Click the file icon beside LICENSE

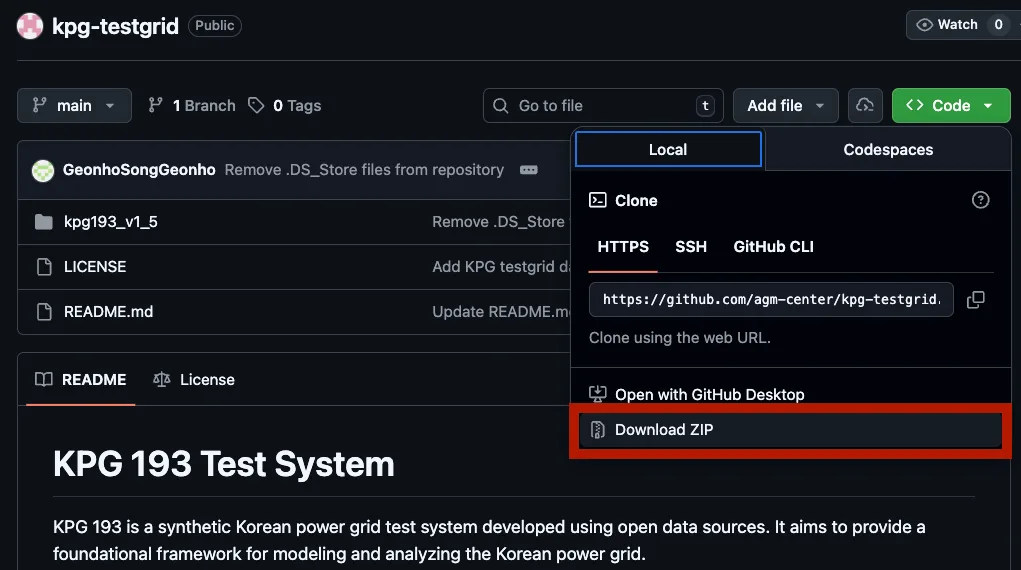pos(44,266)
